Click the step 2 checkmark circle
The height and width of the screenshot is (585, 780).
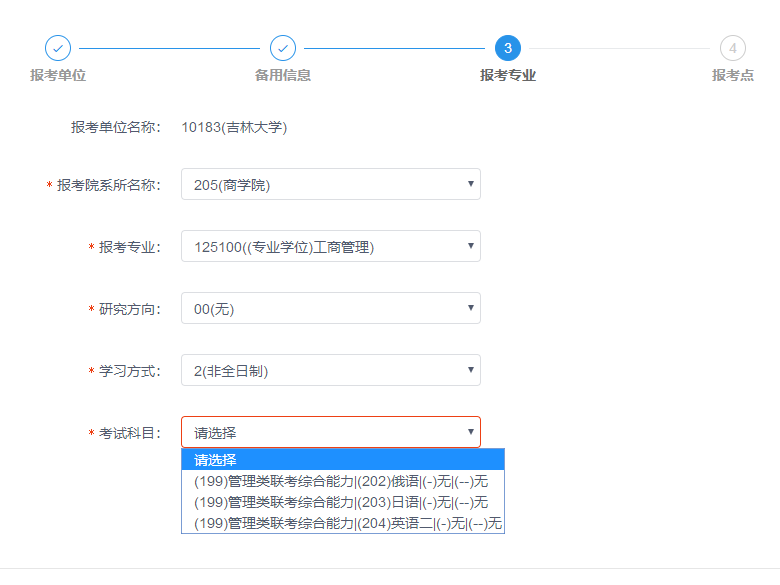click(283, 48)
